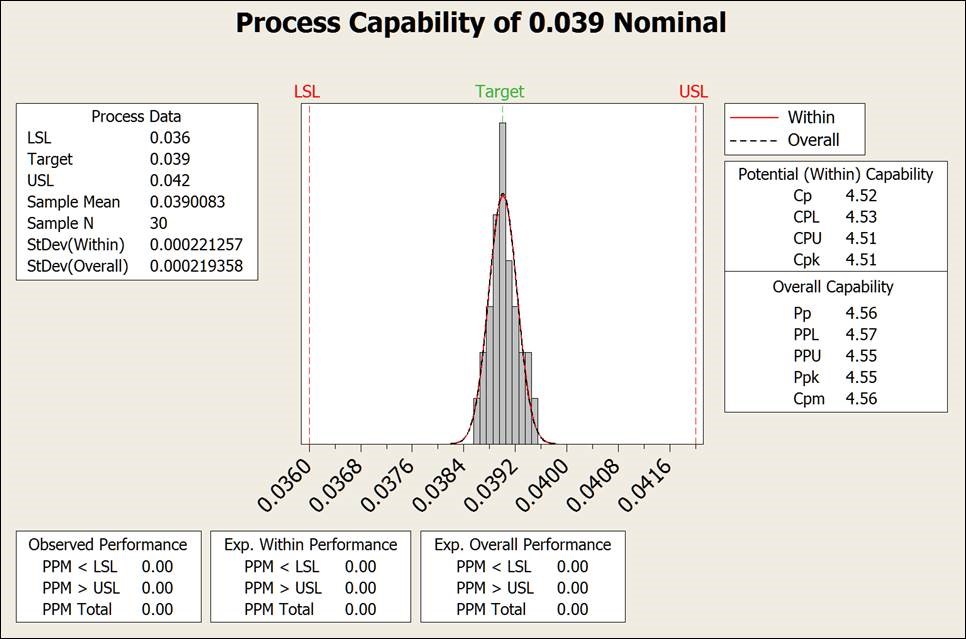Screen dimensions: 966x639
Task: Click the chart title Process Capability of 0.039 Nominal
Action: pyautogui.click(x=481, y=23)
